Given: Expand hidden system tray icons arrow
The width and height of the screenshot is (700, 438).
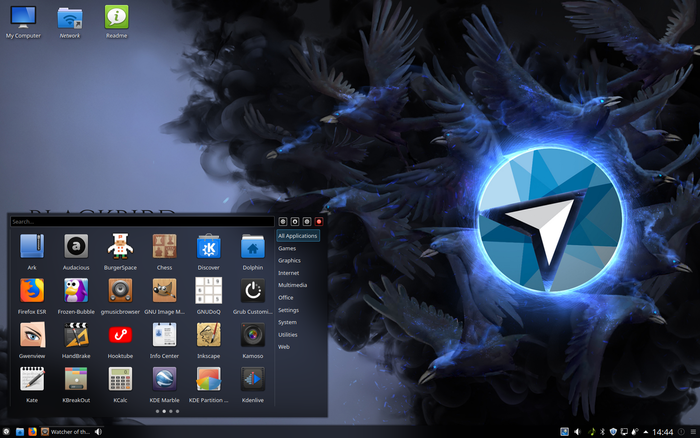Looking at the screenshot, I should [x=646, y=432].
